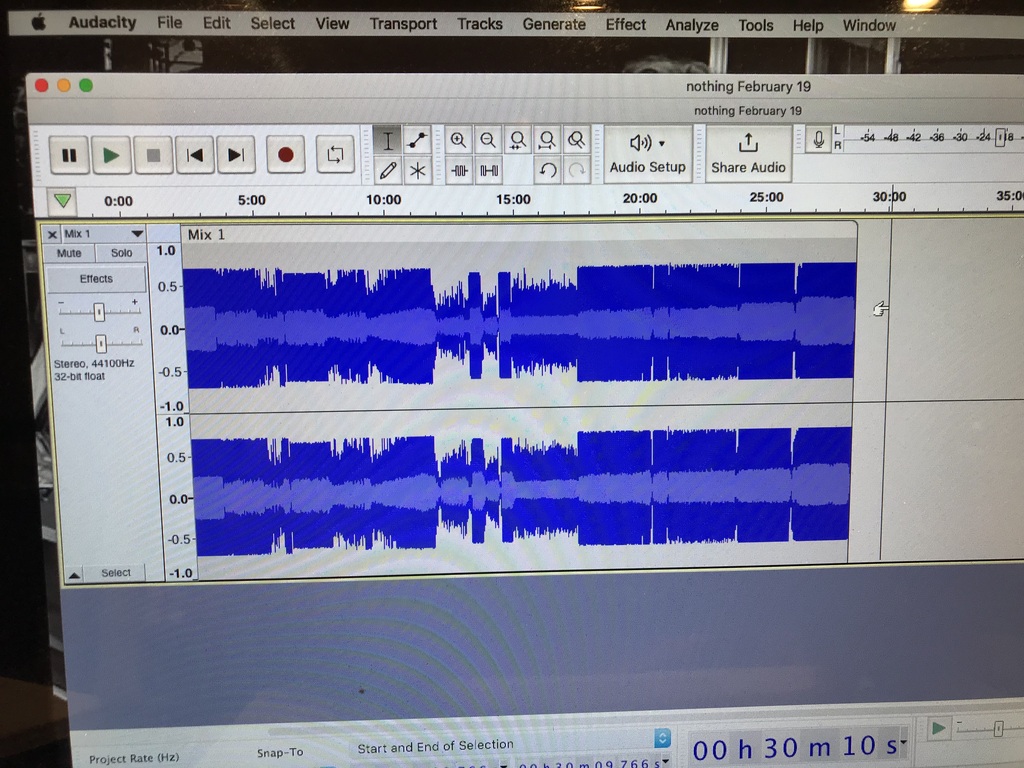Image resolution: width=1024 pixels, height=768 pixels.
Task: Open the Analyze menu
Action: click(692, 25)
